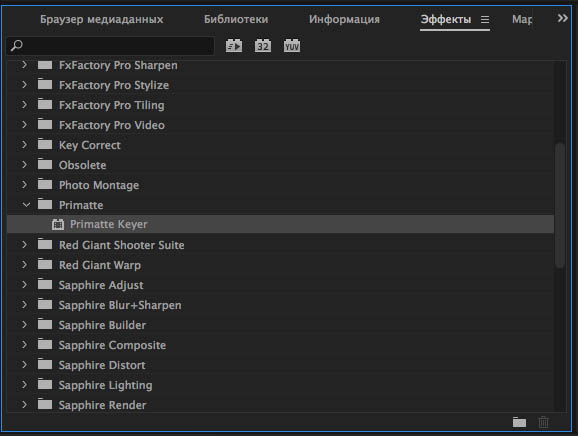Select Sapphire Lighting label
The image size is (578, 436).
click(x=105, y=385)
